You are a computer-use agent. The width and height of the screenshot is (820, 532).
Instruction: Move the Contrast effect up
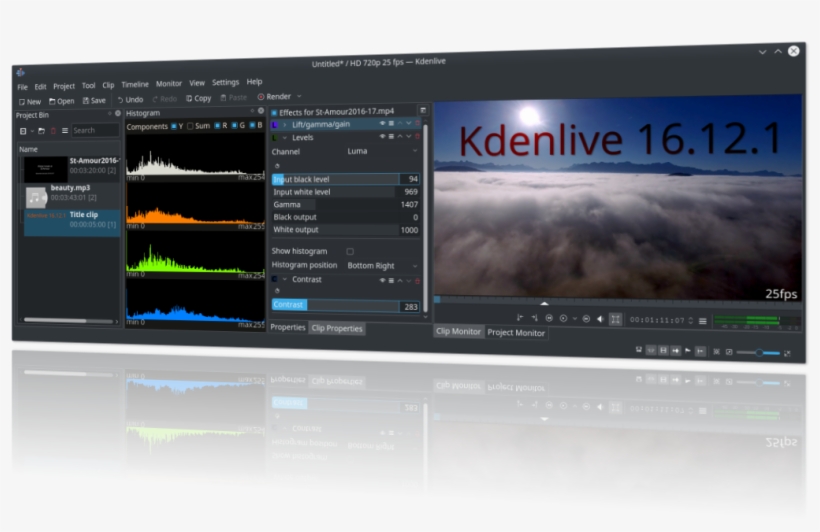[x=400, y=281]
